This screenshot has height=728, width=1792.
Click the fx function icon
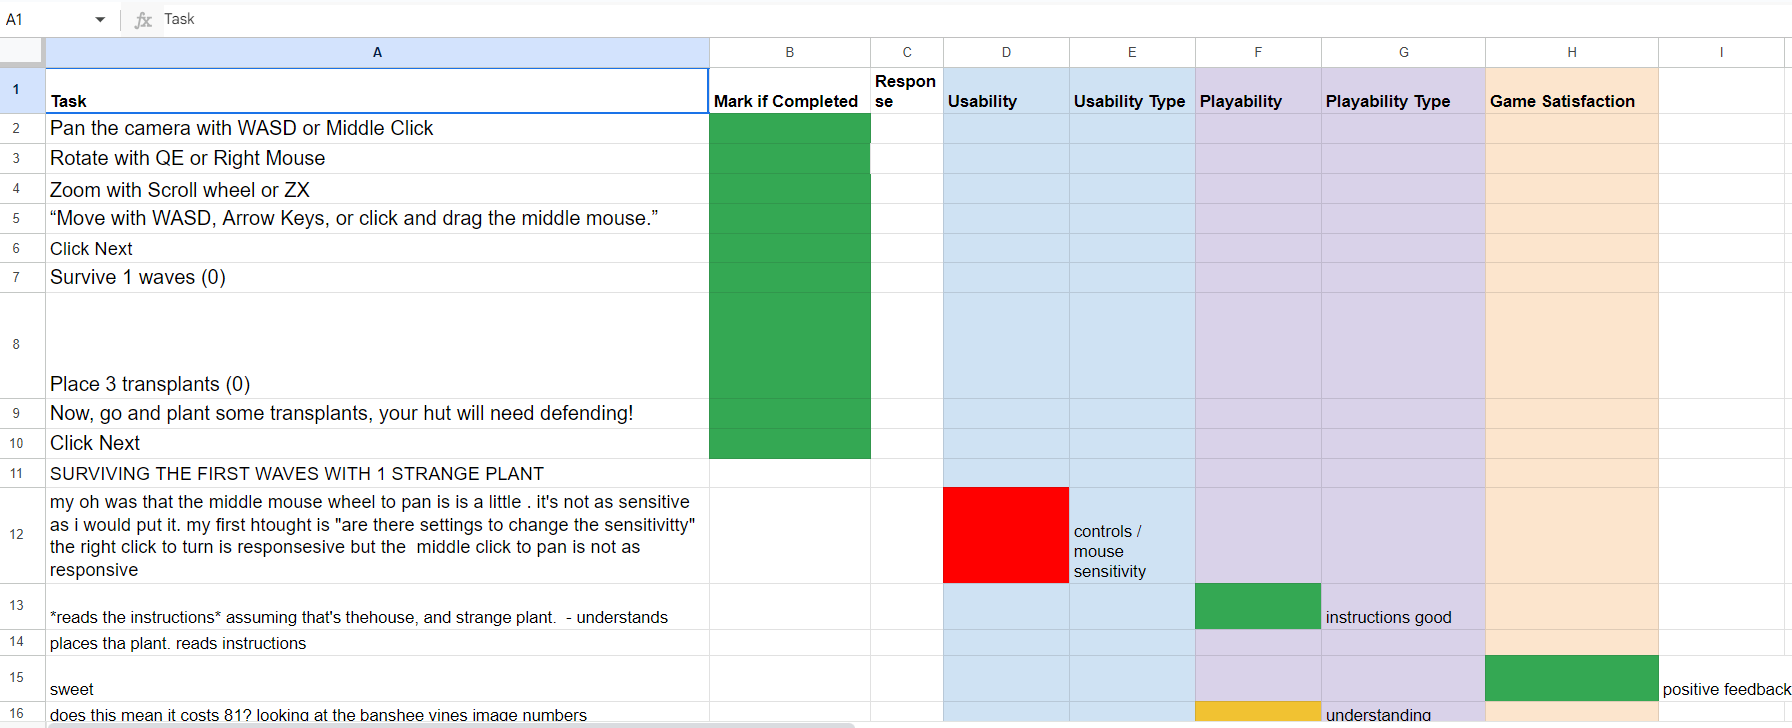[143, 20]
